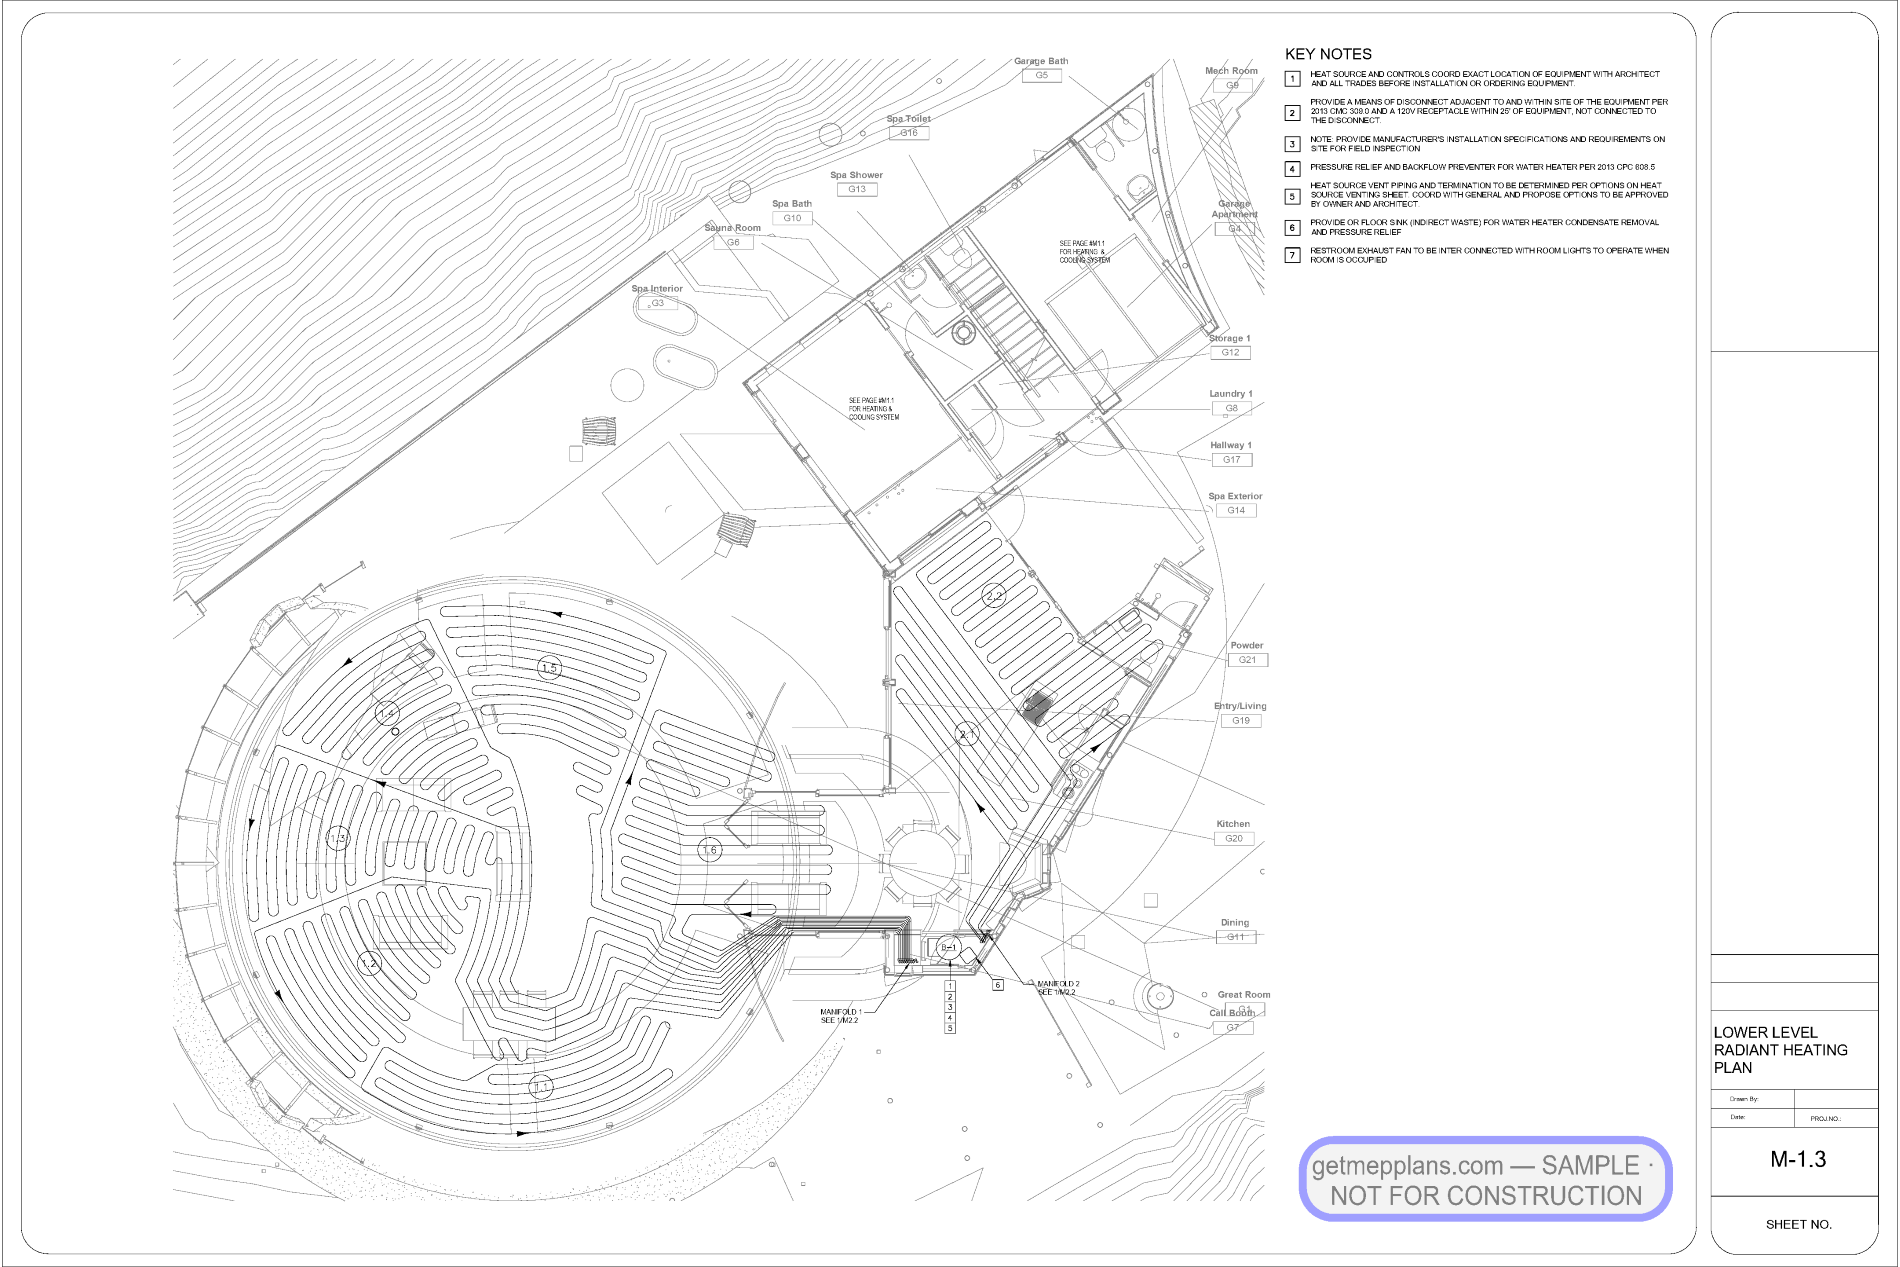This screenshot has width=1900, height=1267.
Task: Select the G8 room tag
Action: coord(1231,408)
